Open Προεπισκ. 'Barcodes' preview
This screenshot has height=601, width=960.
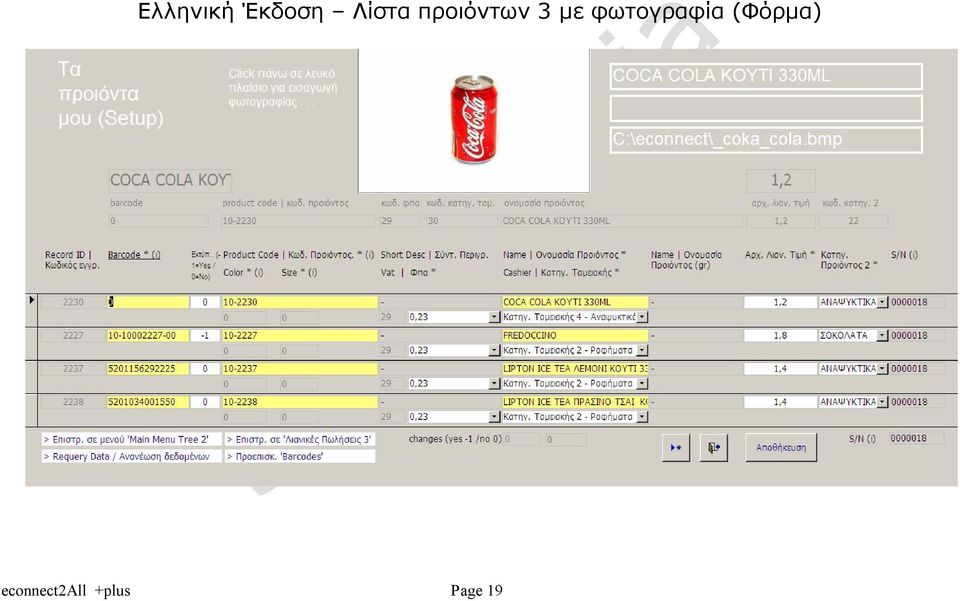(x=299, y=457)
